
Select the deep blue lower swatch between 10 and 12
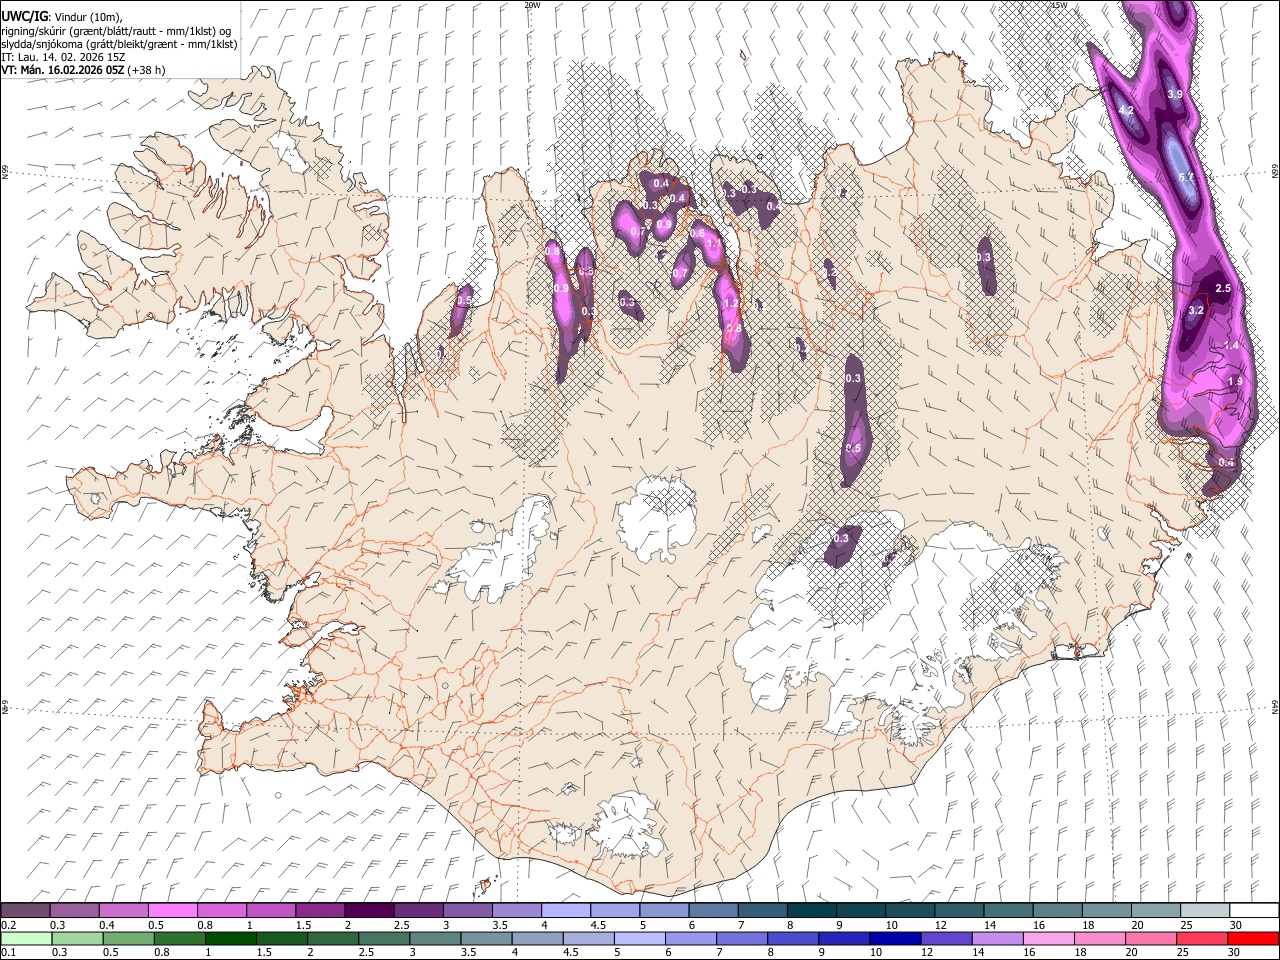click(x=894, y=938)
